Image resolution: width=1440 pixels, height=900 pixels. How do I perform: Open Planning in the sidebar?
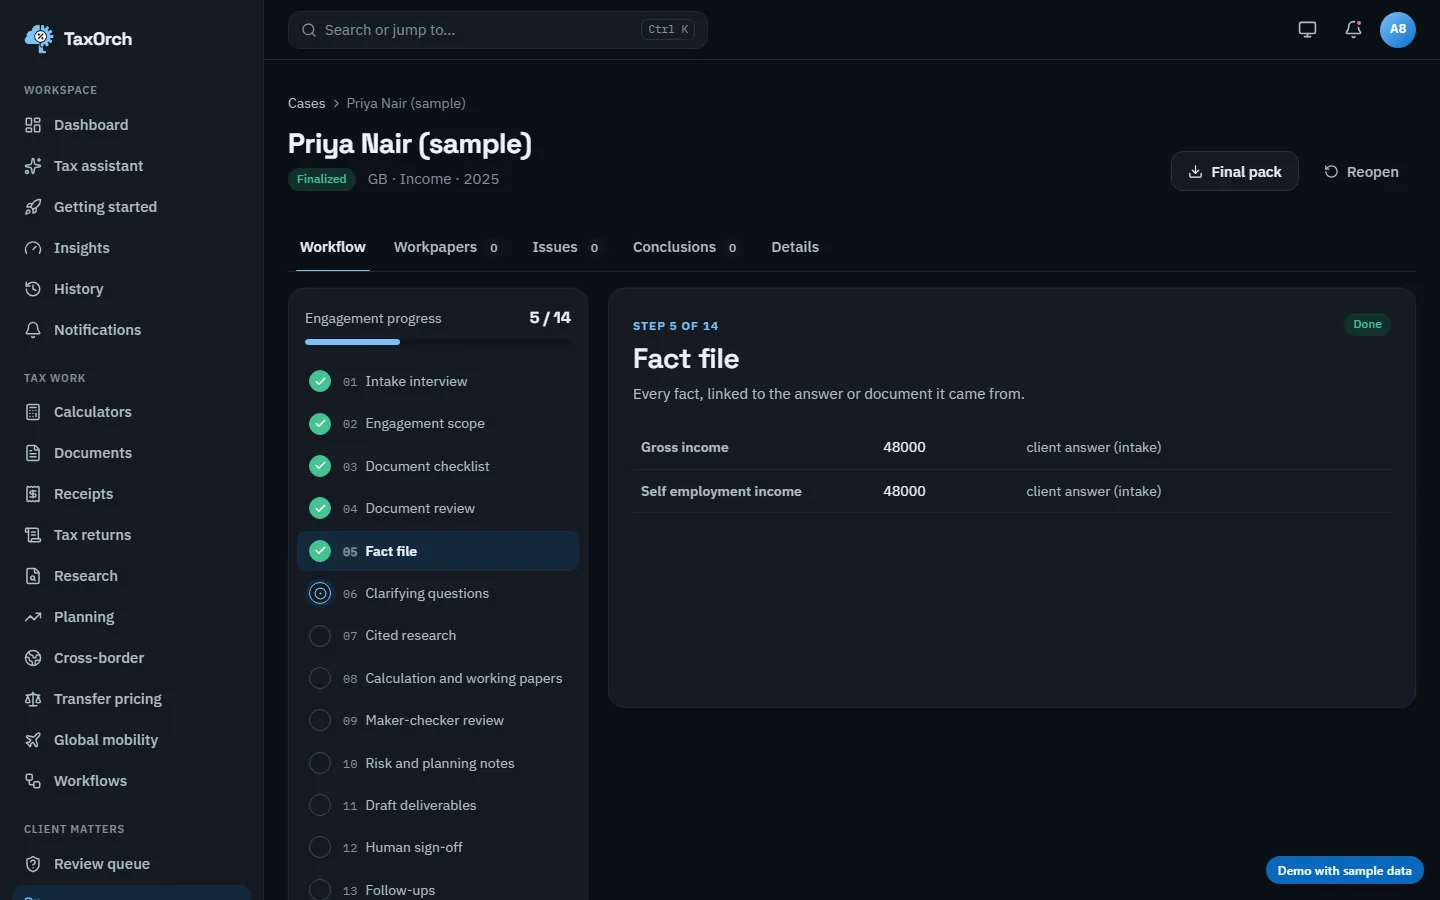pos(131,617)
